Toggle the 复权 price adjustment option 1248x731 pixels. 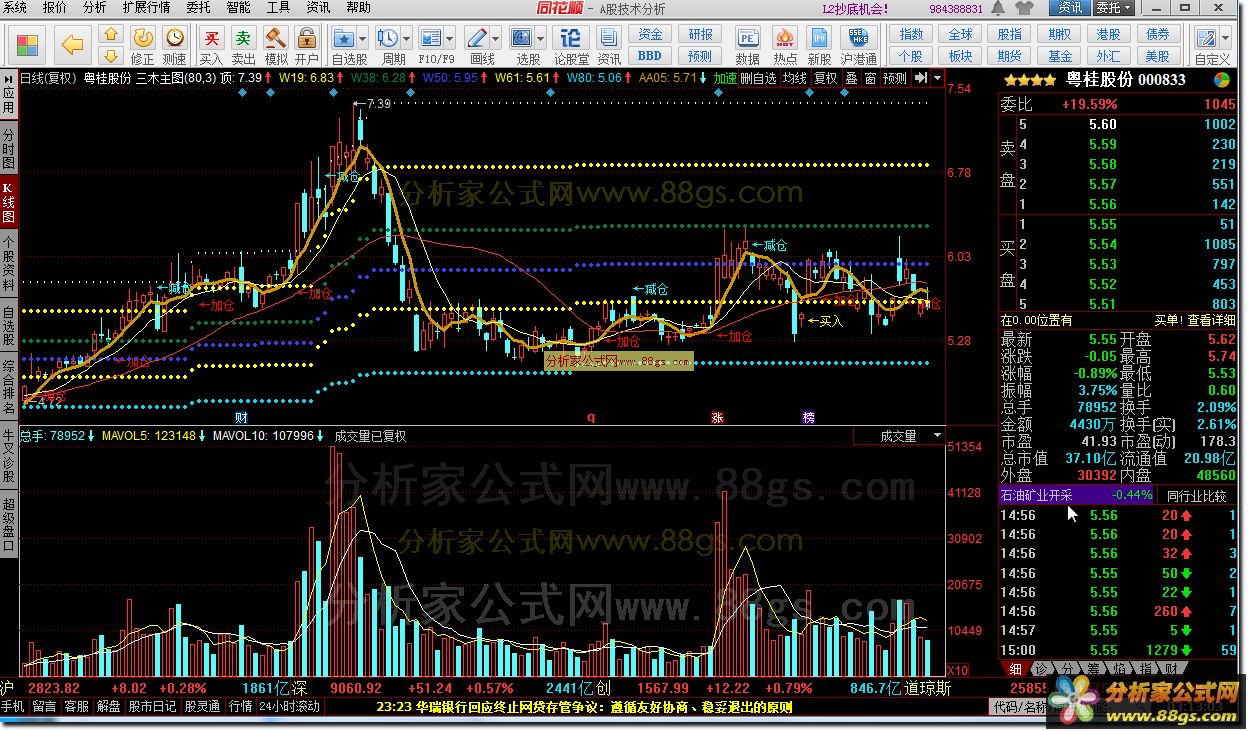pos(826,78)
